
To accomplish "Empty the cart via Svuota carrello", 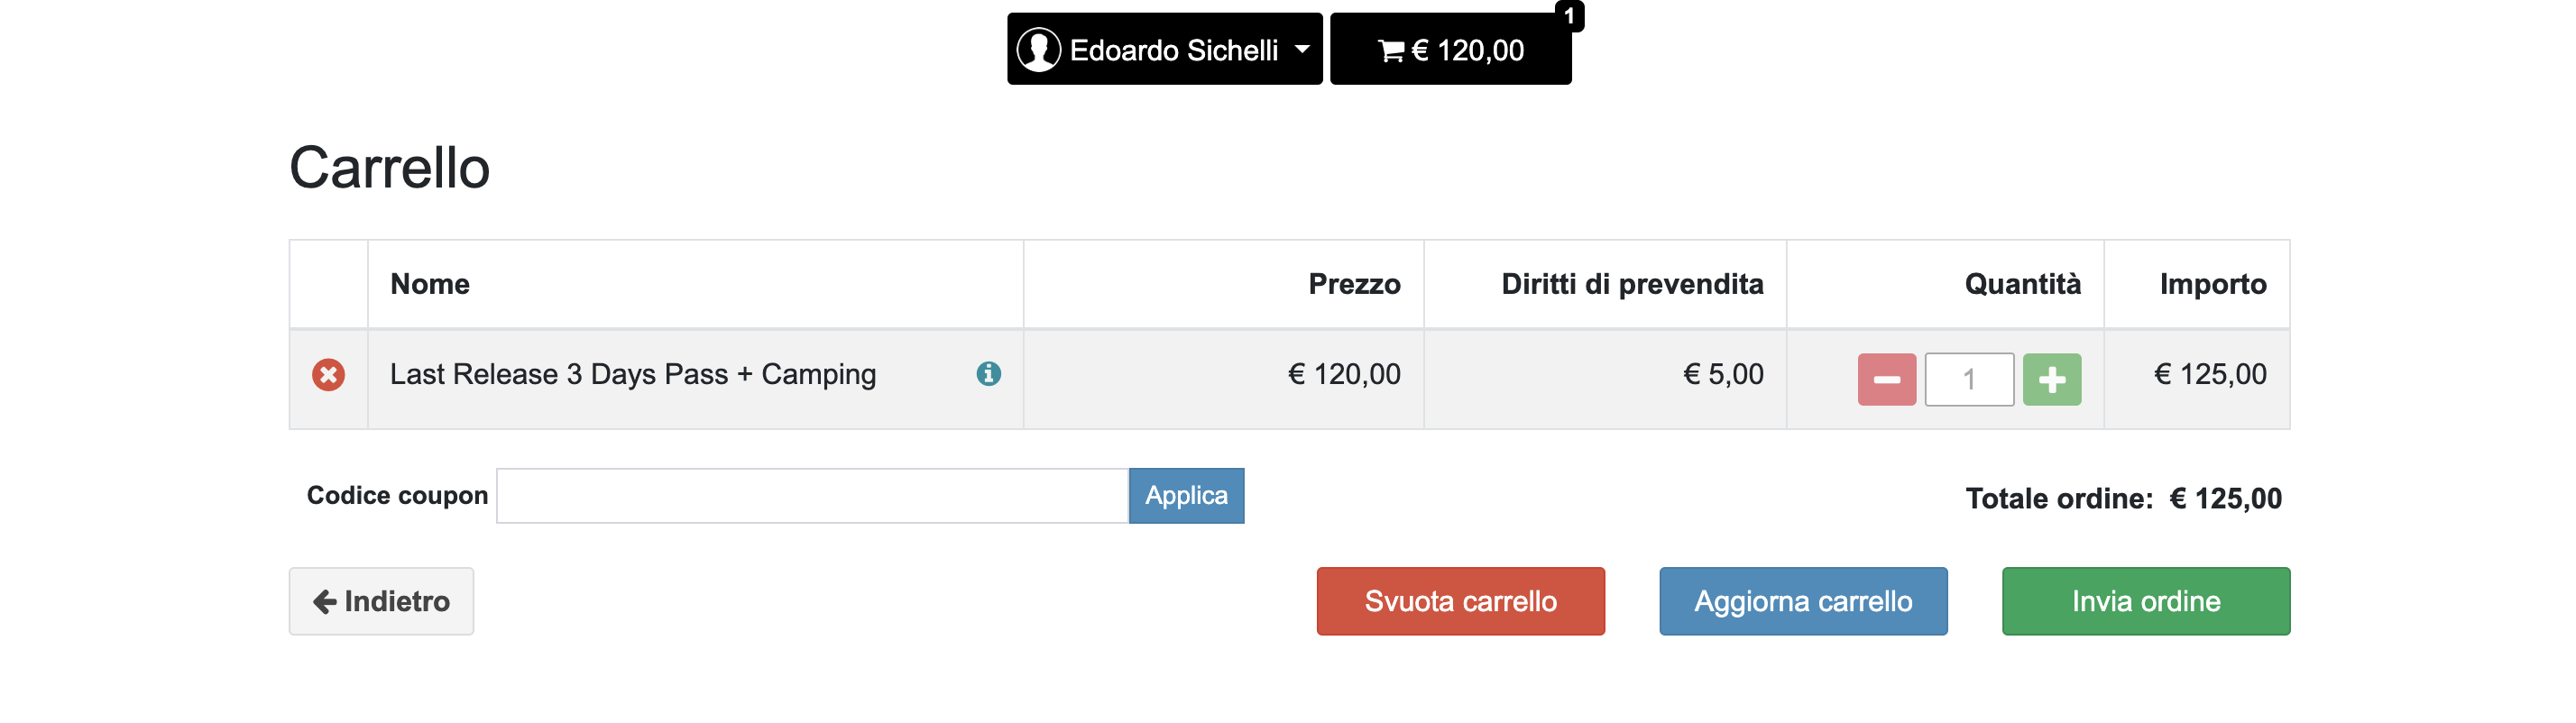I will [x=1460, y=602].
